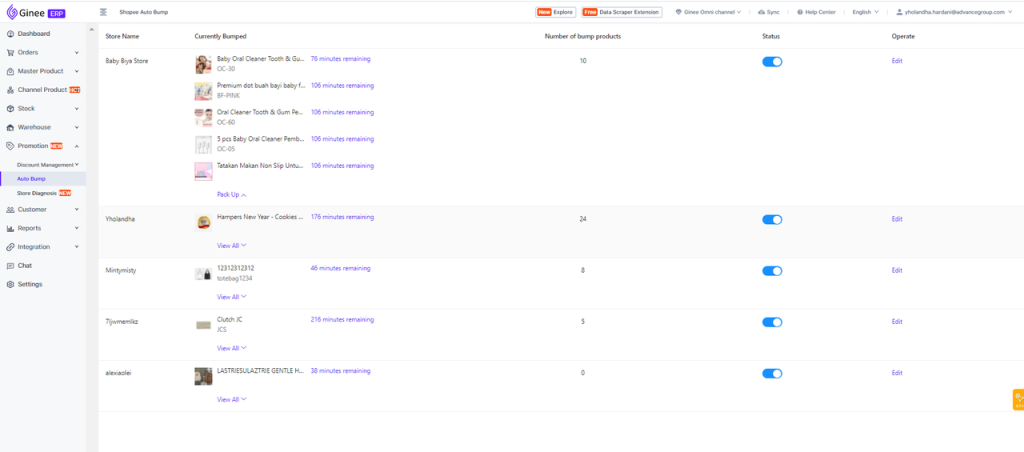This screenshot has width=1024, height=452.
Task: Collapse sidebar using the menu toggle icon
Action: click(x=103, y=12)
